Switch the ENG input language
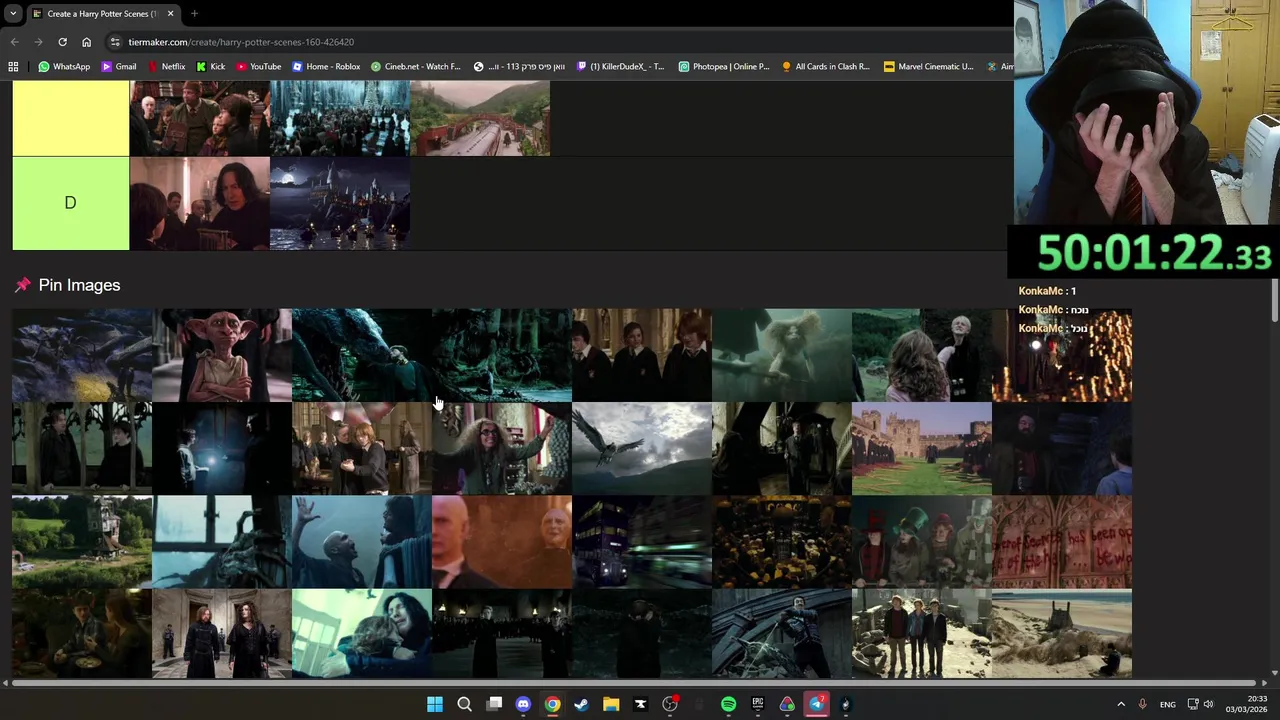Image resolution: width=1280 pixels, height=720 pixels. point(1167,704)
